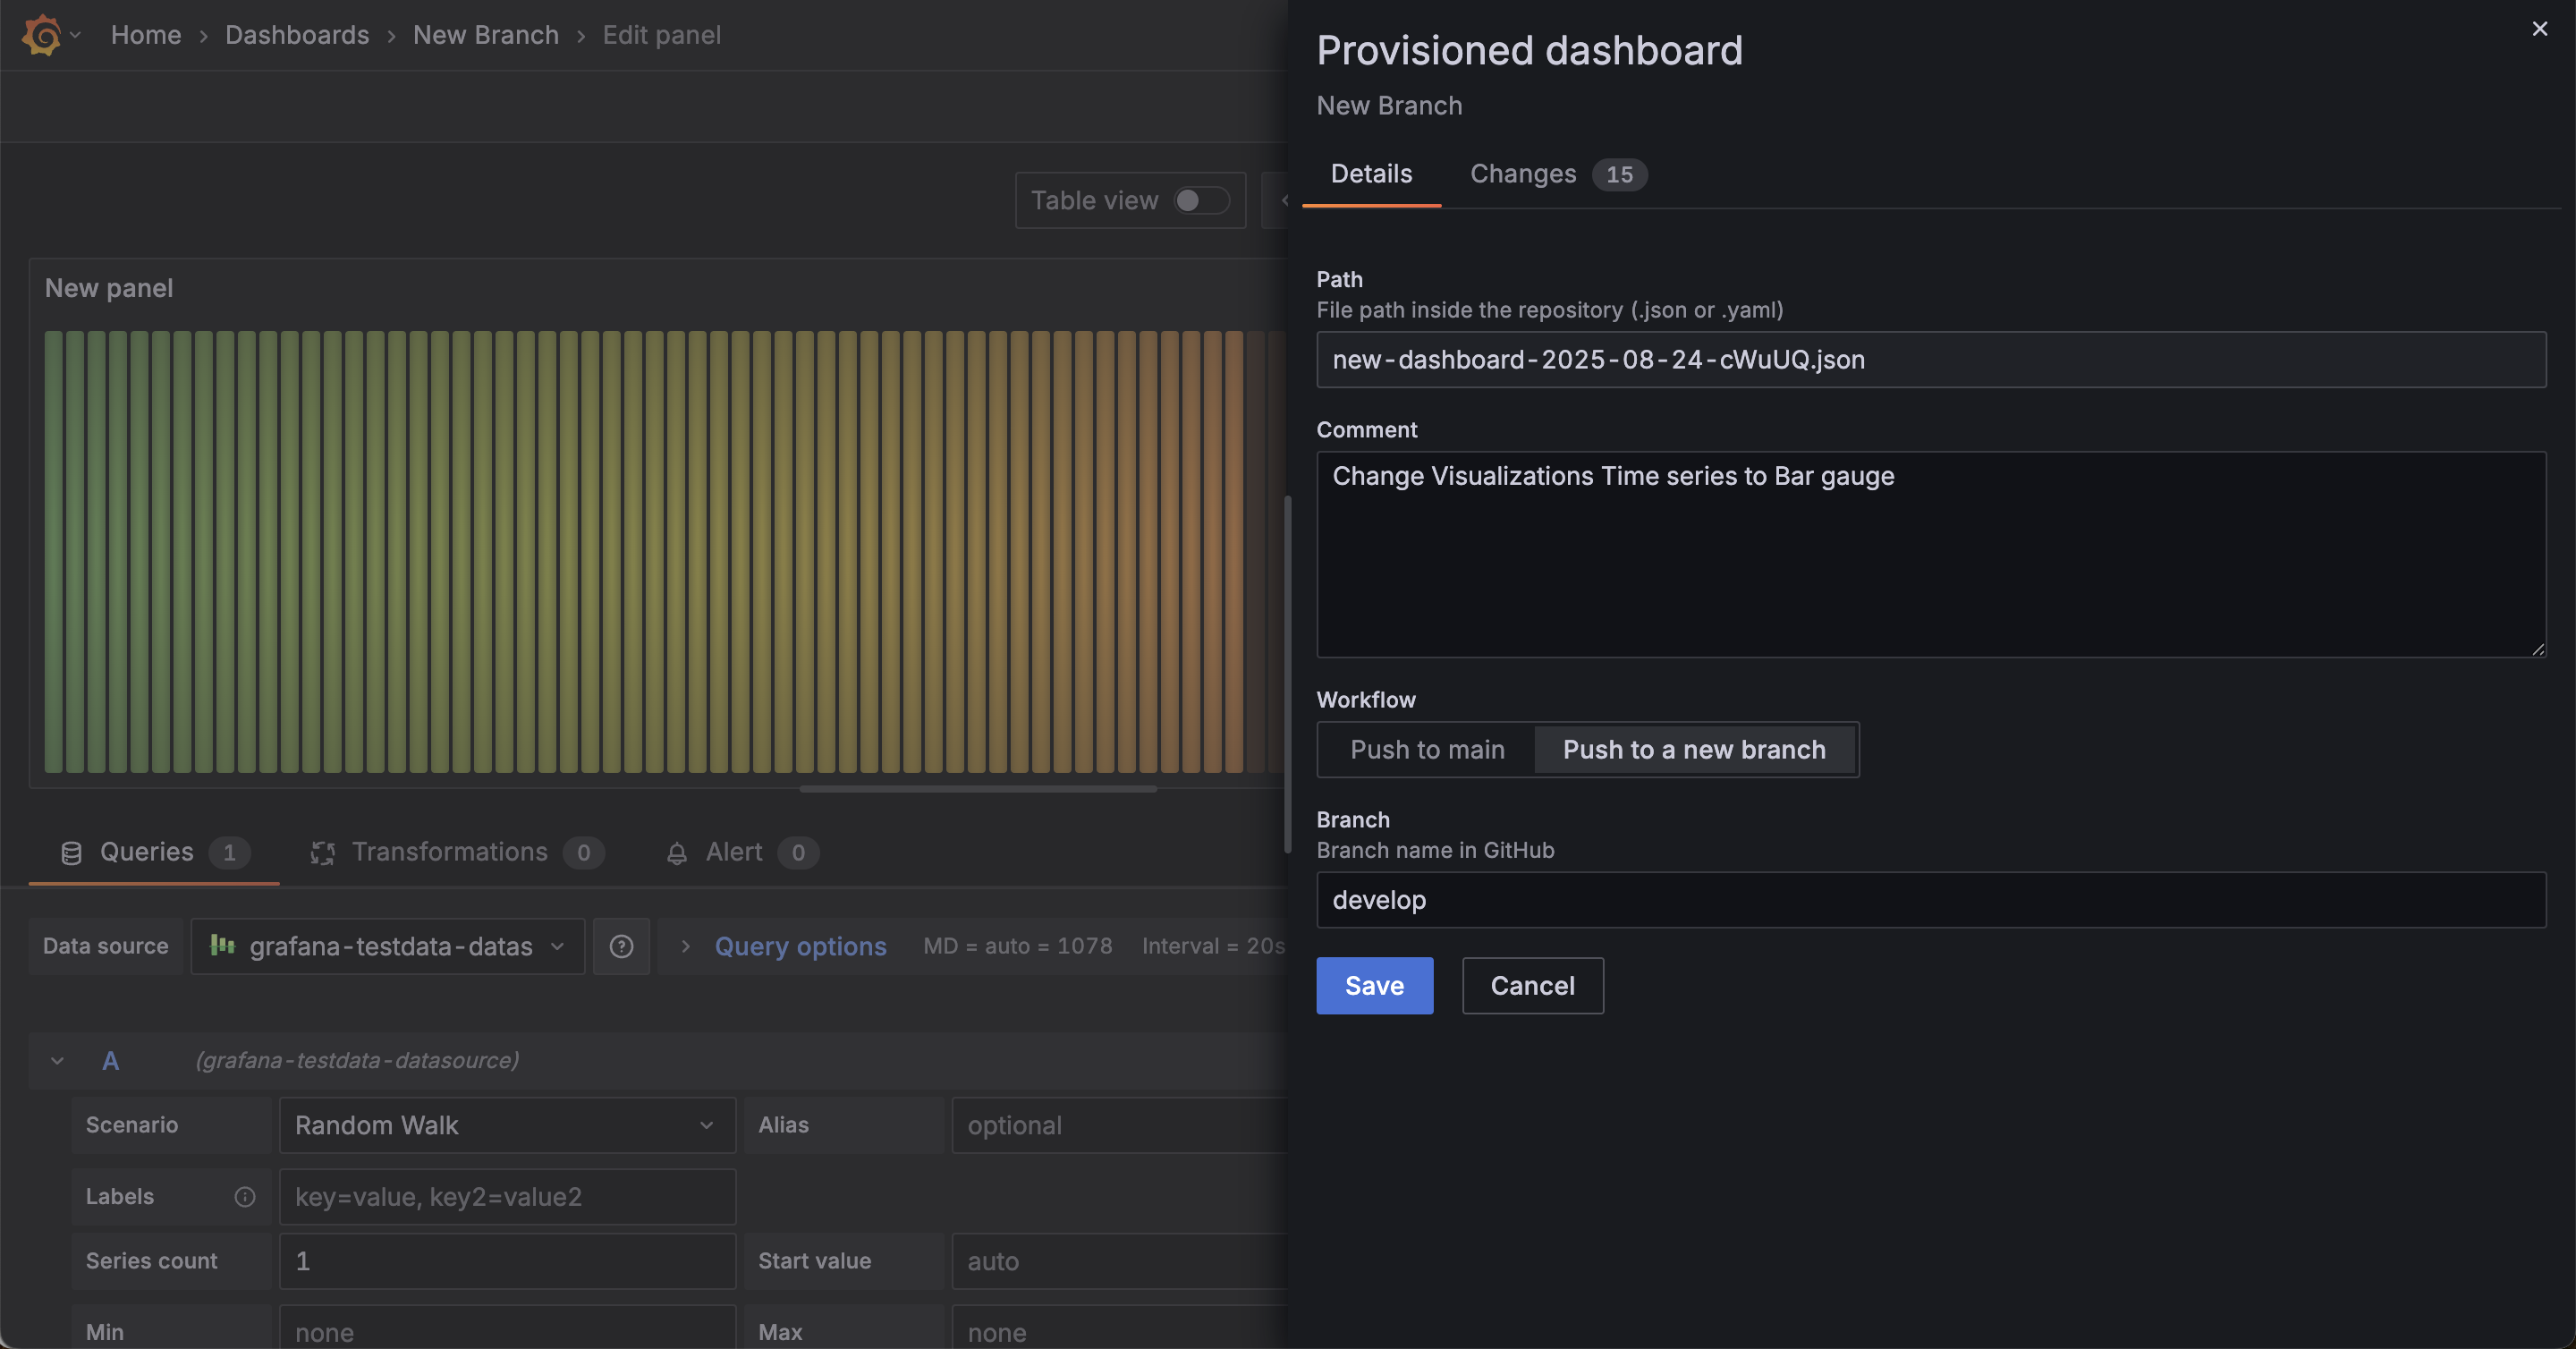Click query name A
This screenshot has width=2576, height=1349.
(111, 1061)
